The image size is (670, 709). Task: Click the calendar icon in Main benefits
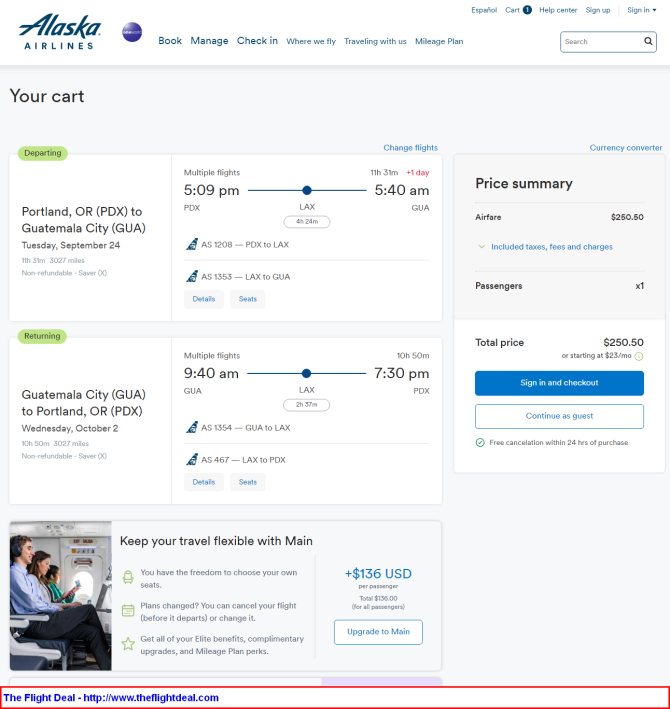(x=128, y=610)
